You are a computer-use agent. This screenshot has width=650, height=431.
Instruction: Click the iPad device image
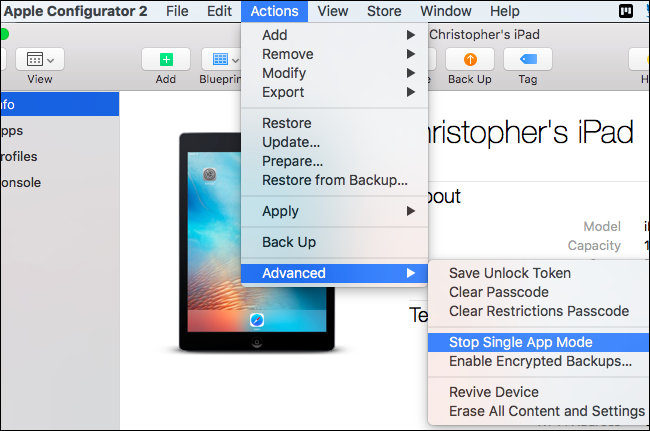coord(257,242)
